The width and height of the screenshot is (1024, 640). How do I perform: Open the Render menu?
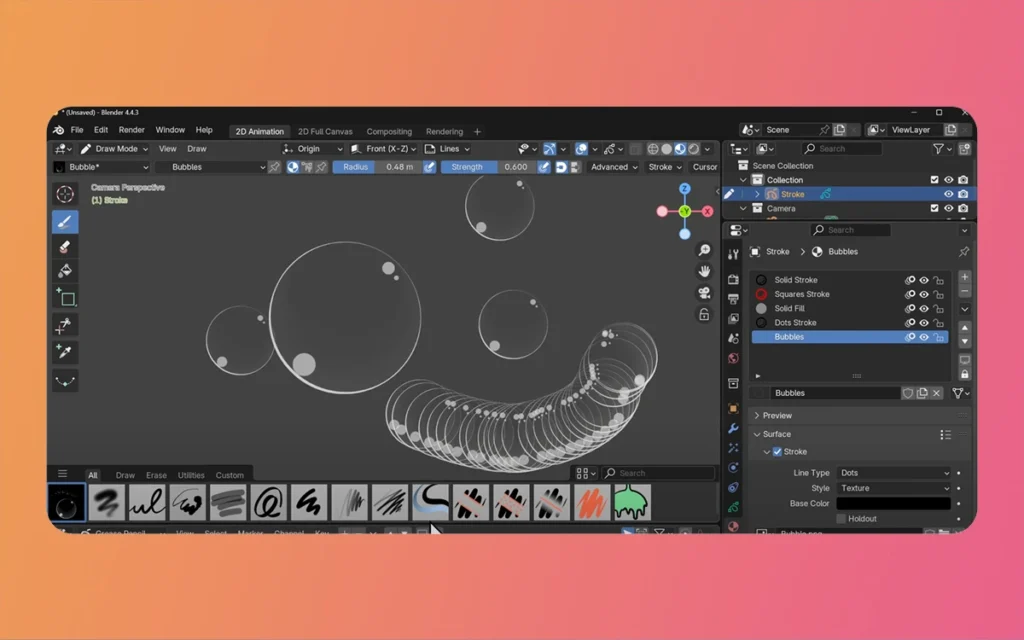131,130
